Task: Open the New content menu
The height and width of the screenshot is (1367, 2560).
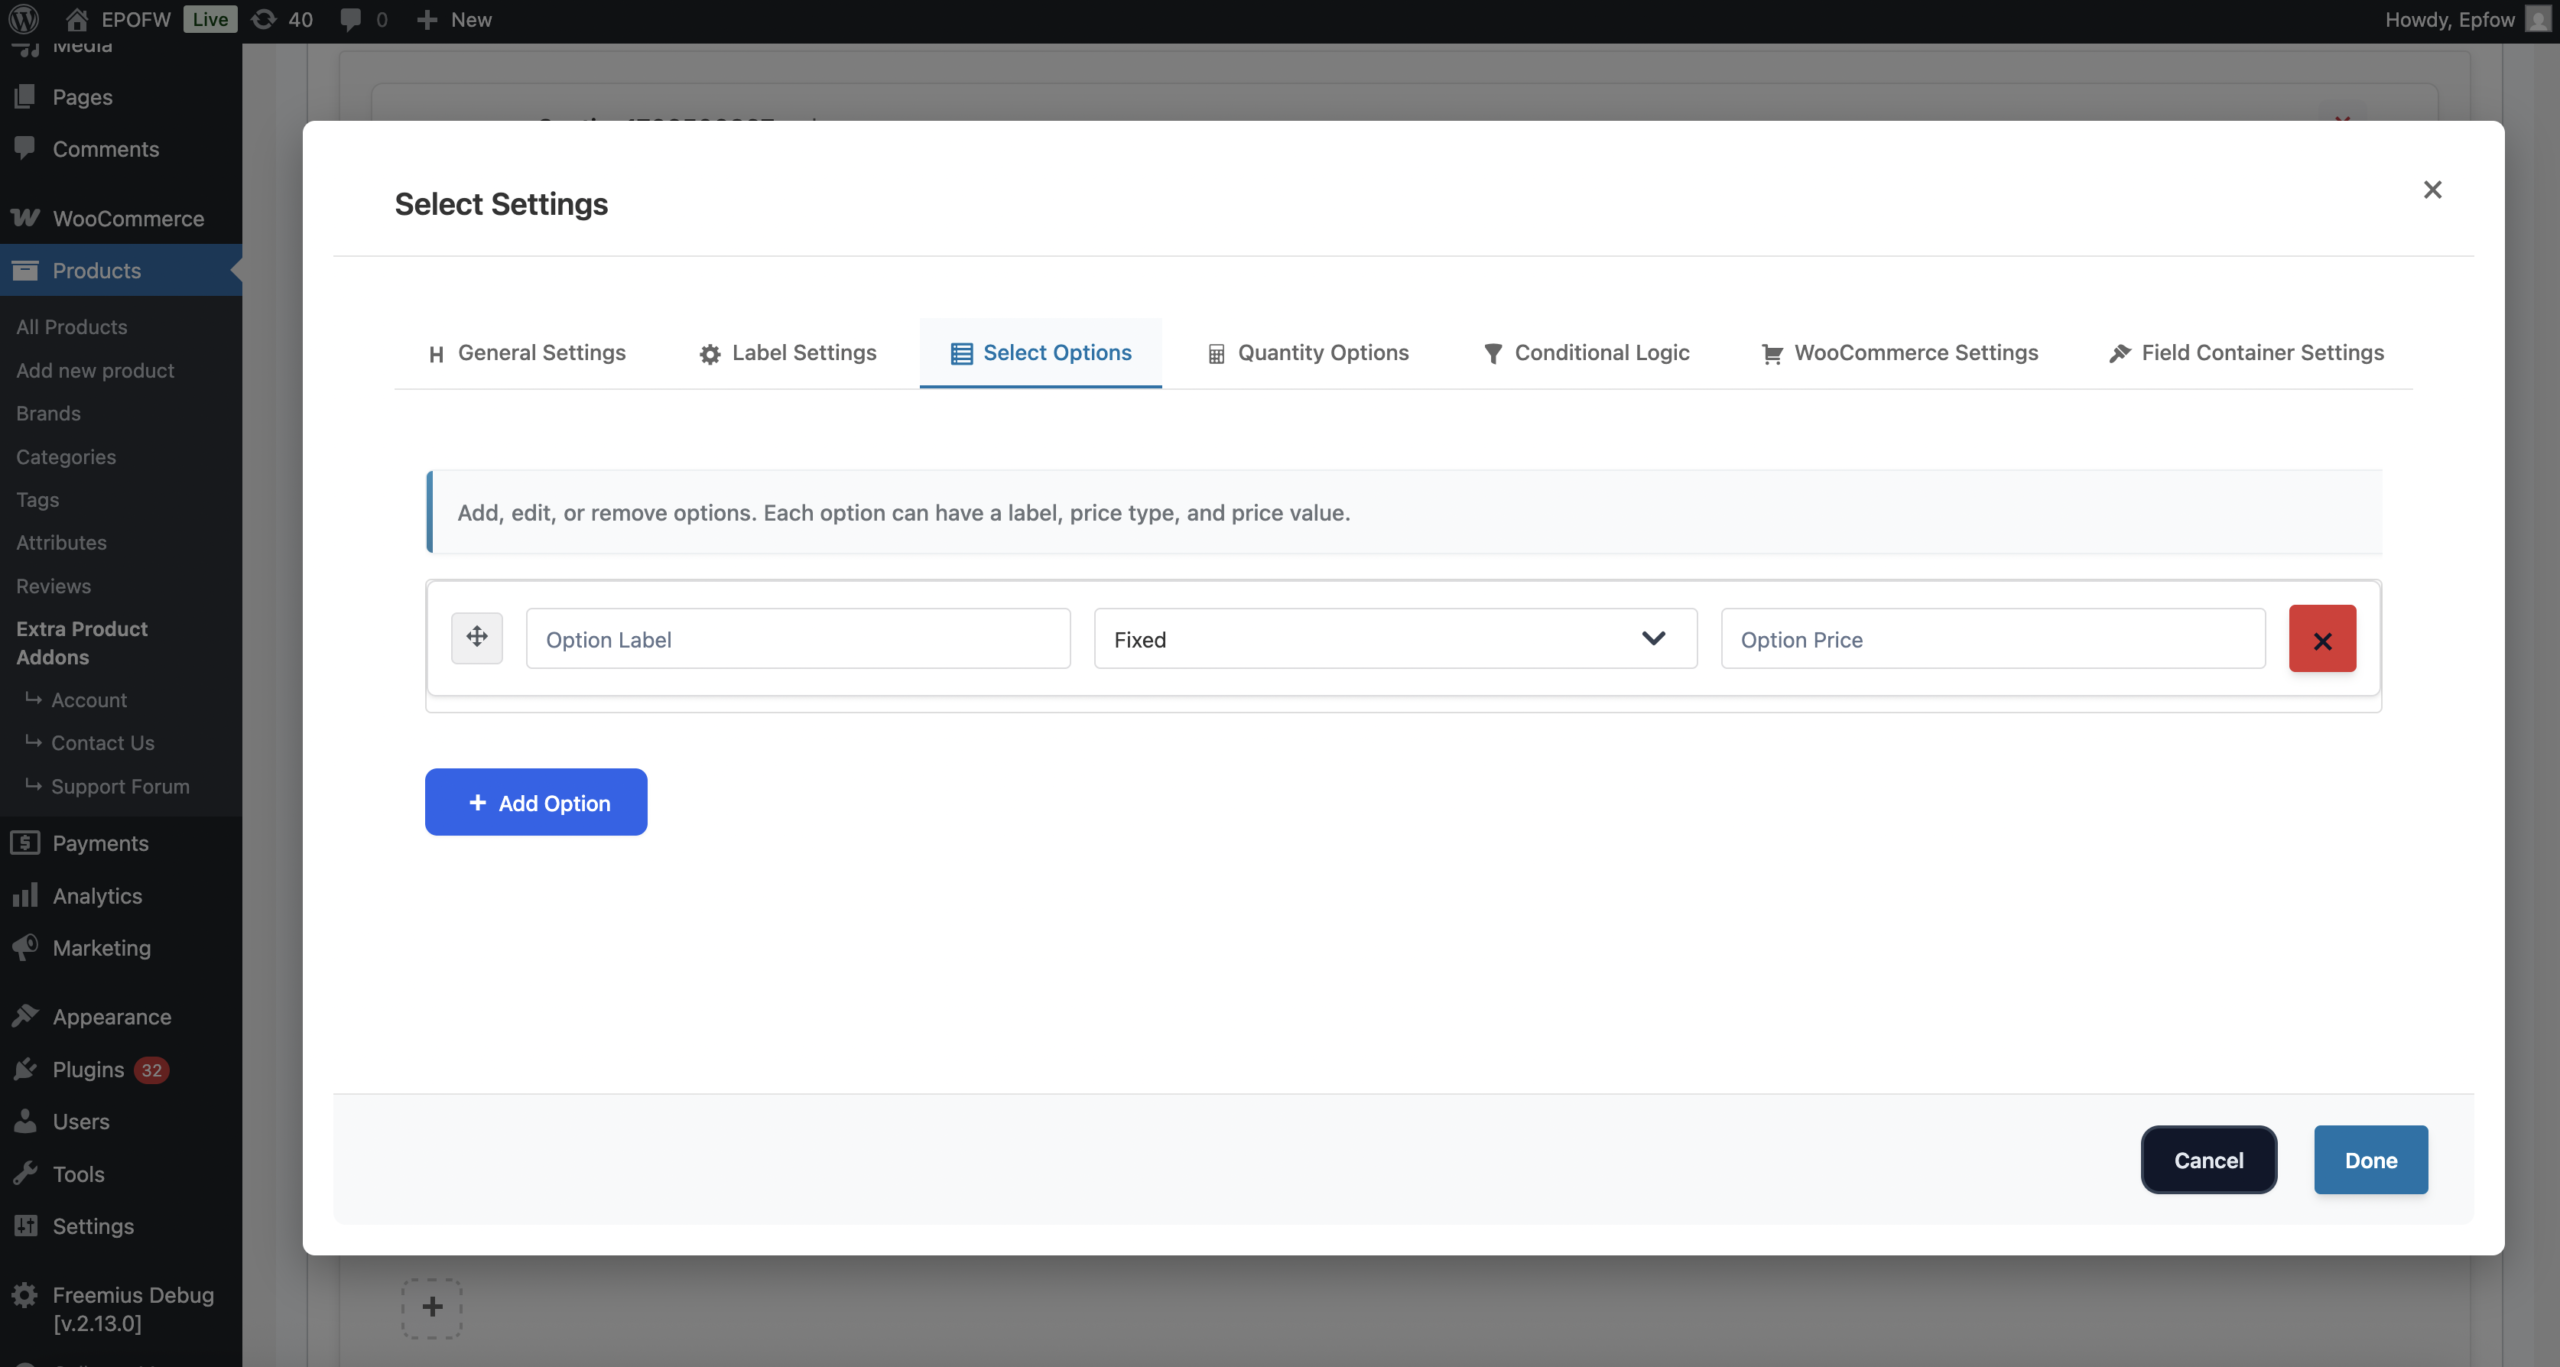Action: click(455, 19)
